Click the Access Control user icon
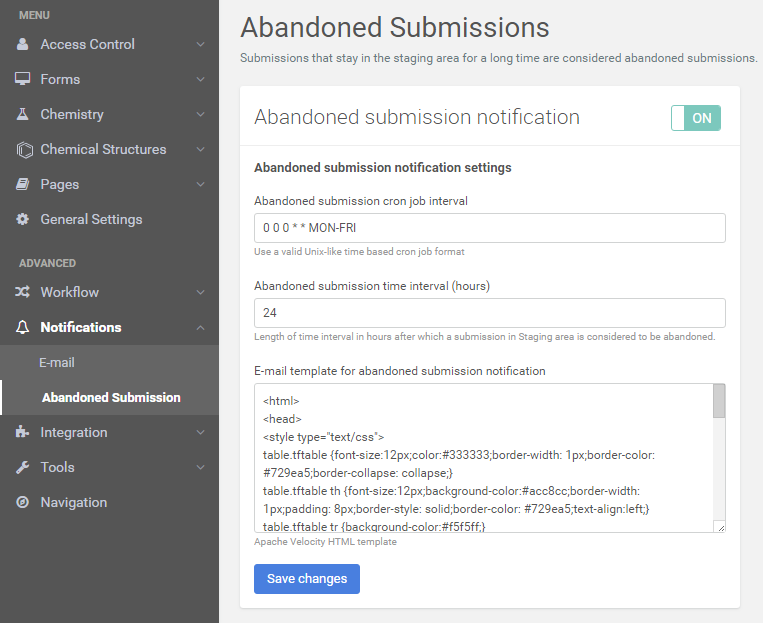Screen dimensions: 763x623 (22, 44)
